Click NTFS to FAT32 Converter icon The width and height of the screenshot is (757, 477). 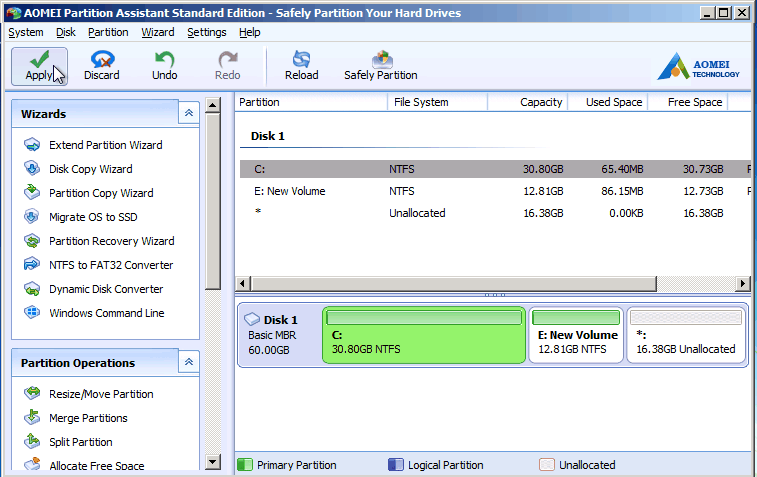32,264
